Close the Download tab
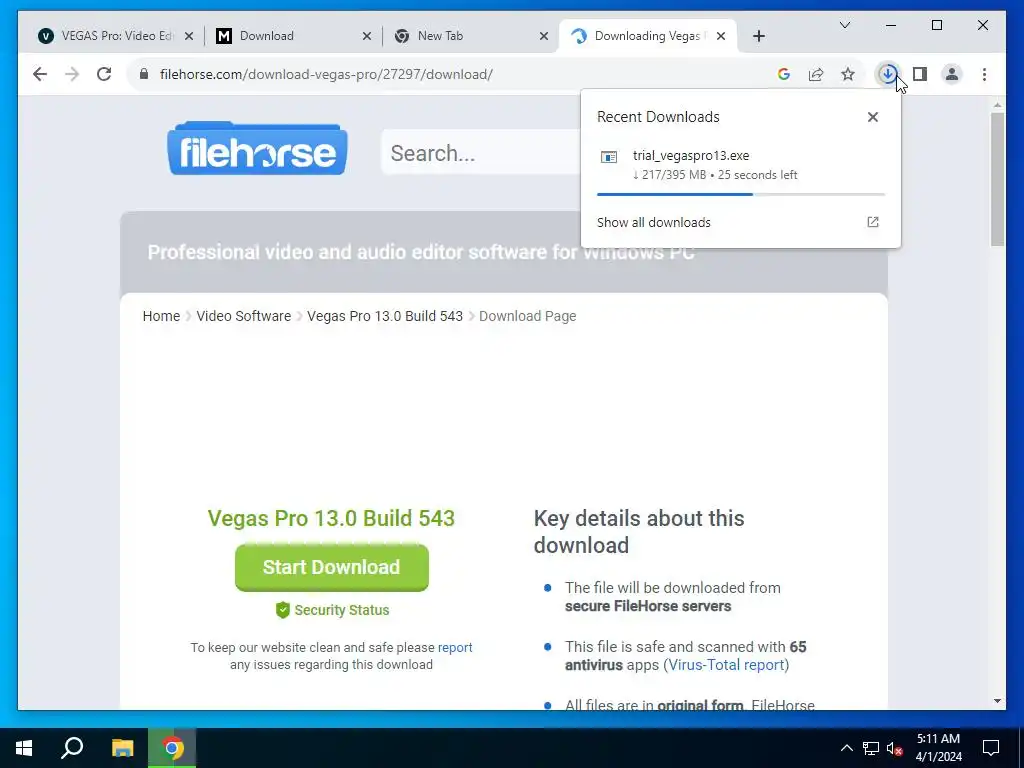1024x768 pixels. click(366, 36)
